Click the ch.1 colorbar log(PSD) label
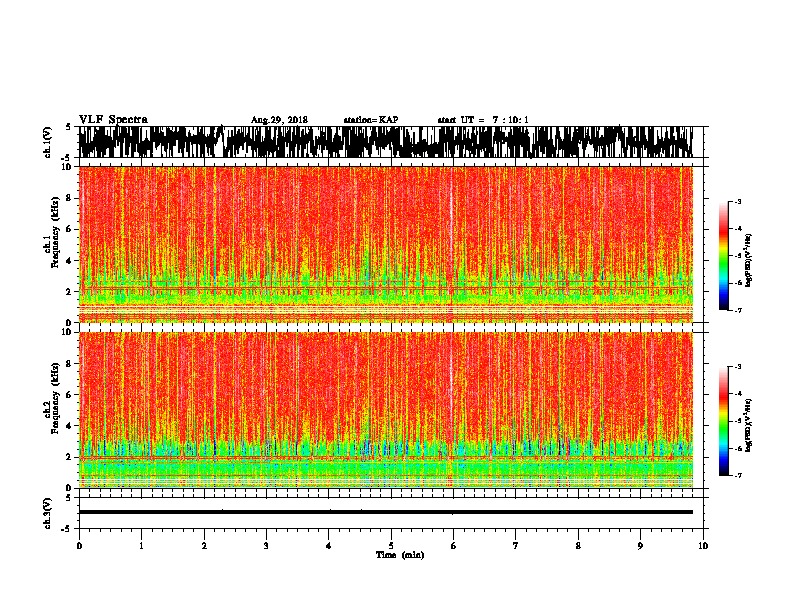Image resolution: width=792 pixels, height=612 pixels. [748, 260]
